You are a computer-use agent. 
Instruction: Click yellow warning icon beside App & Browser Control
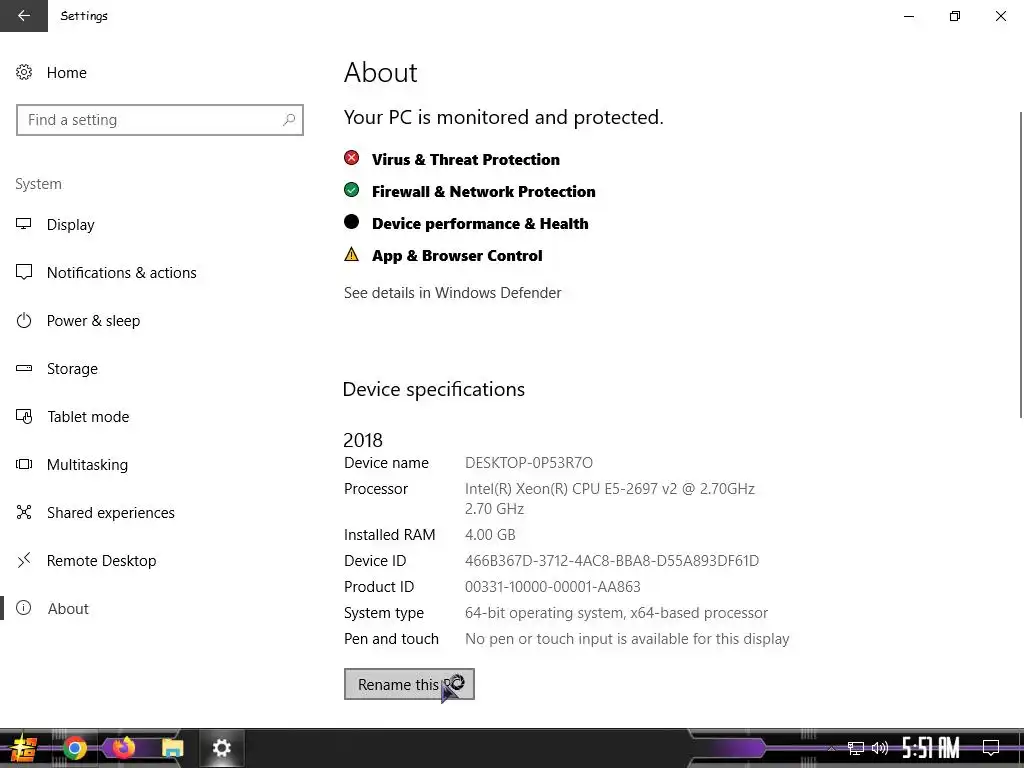pos(351,254)
